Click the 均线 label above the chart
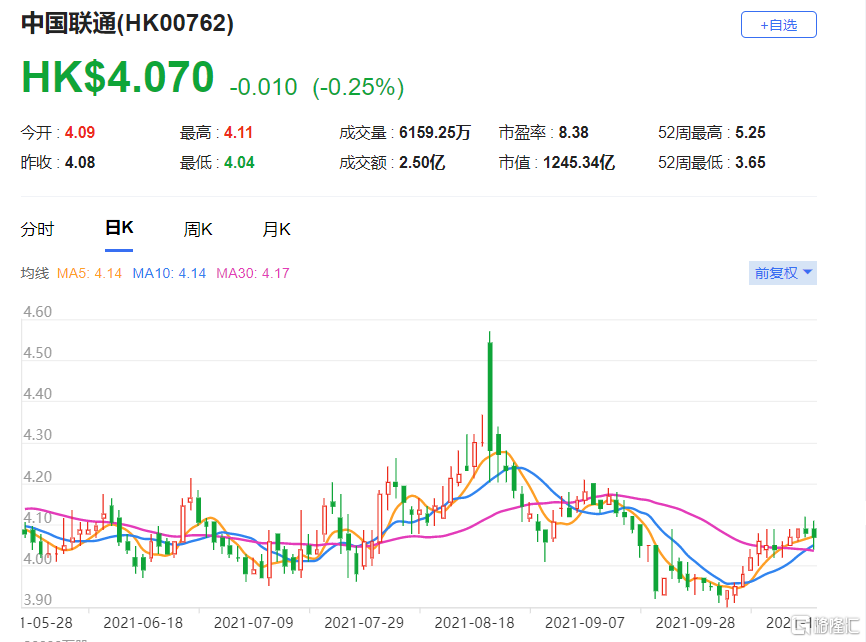The width and height of the screenshot is (866, 642). coord(35,273)
